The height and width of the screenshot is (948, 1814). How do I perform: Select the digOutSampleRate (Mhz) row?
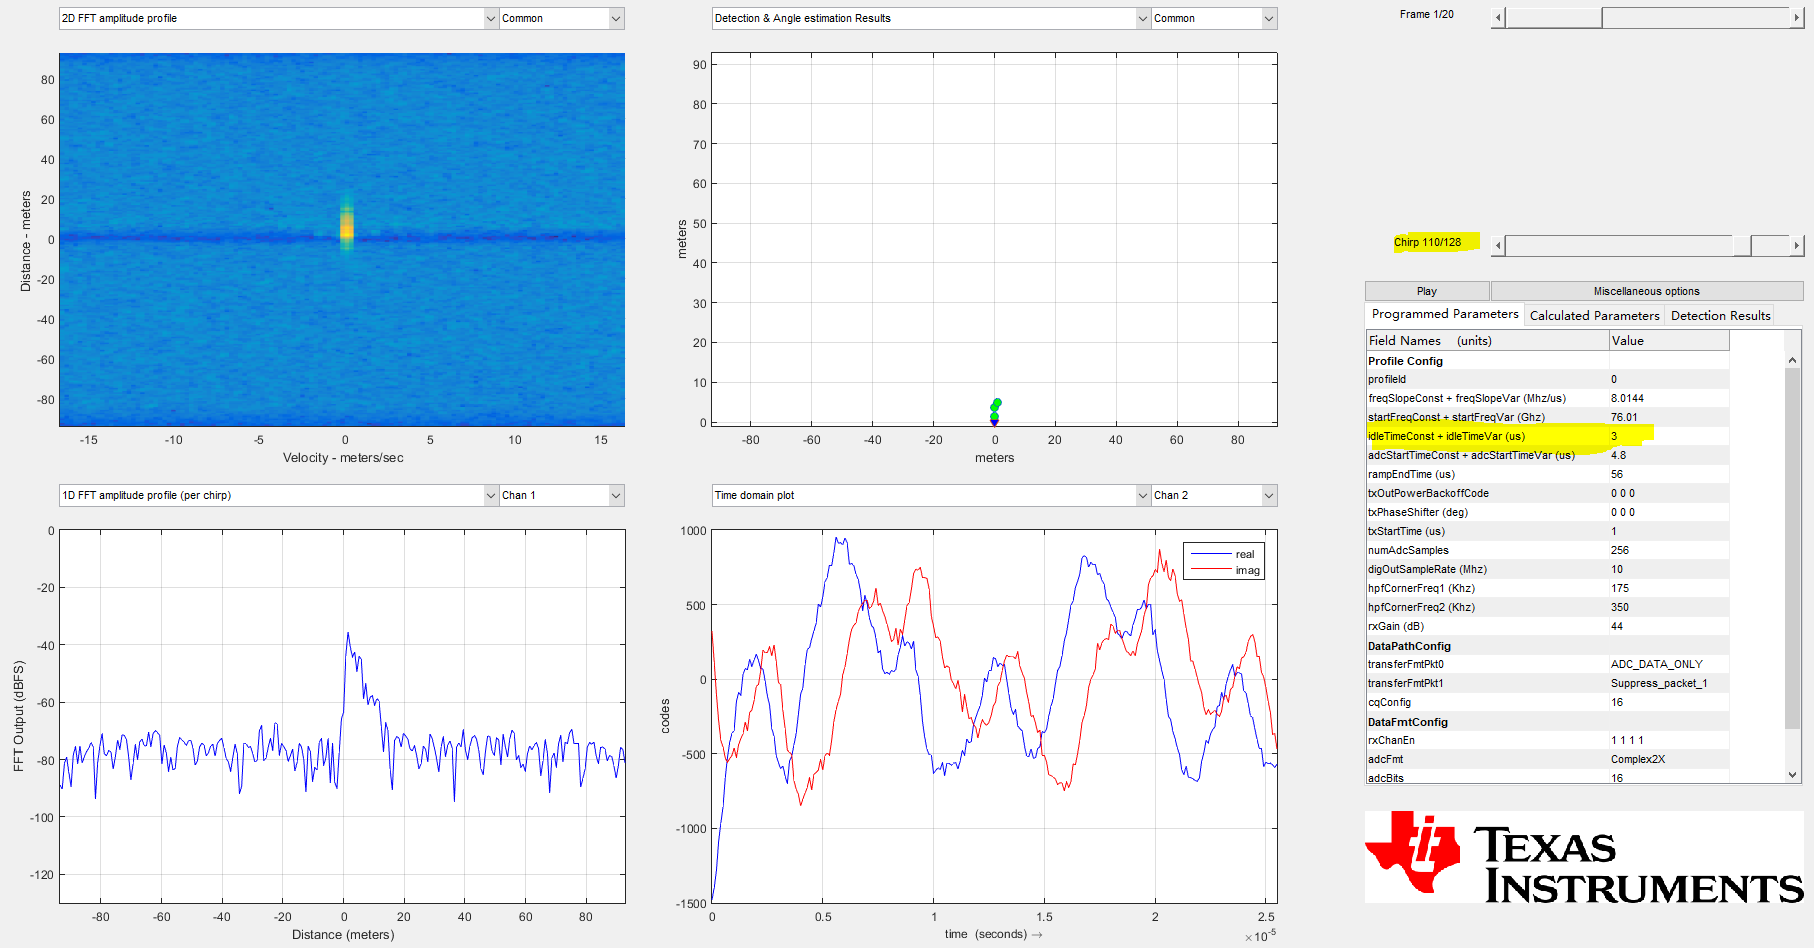[1547, 569]
